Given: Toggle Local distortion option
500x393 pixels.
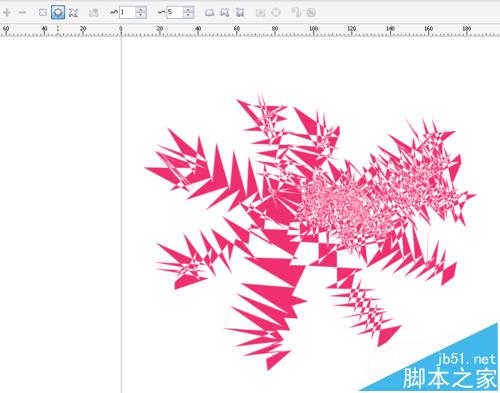Looking at the screenshot, I should pyautogui.click(x=240, y=13).
